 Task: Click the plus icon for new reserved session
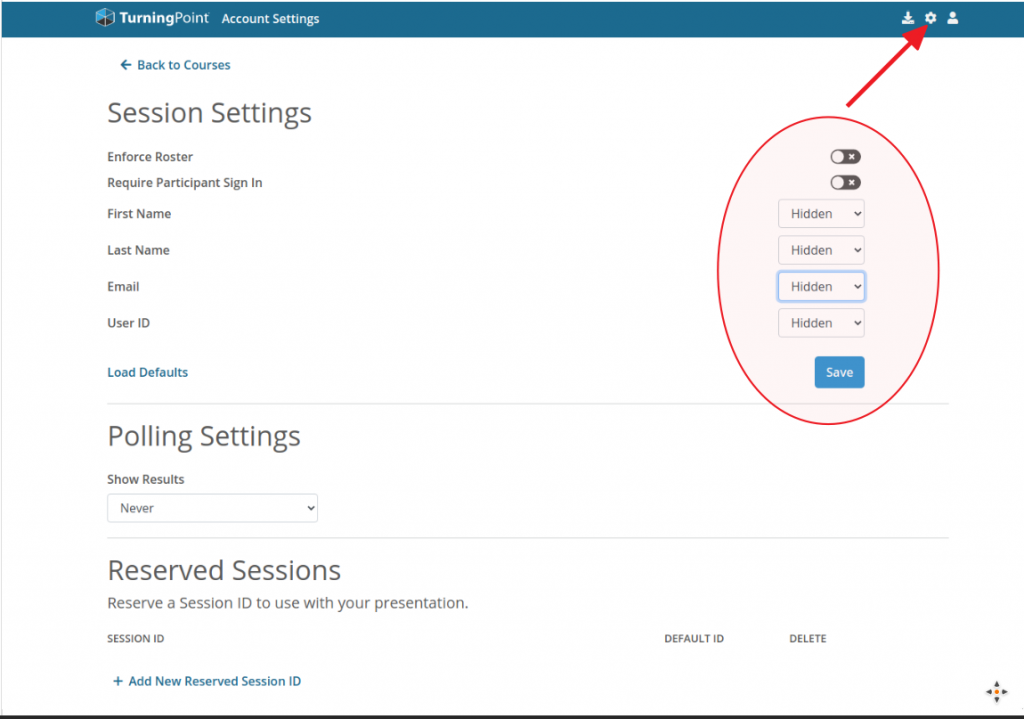(118, 681)
